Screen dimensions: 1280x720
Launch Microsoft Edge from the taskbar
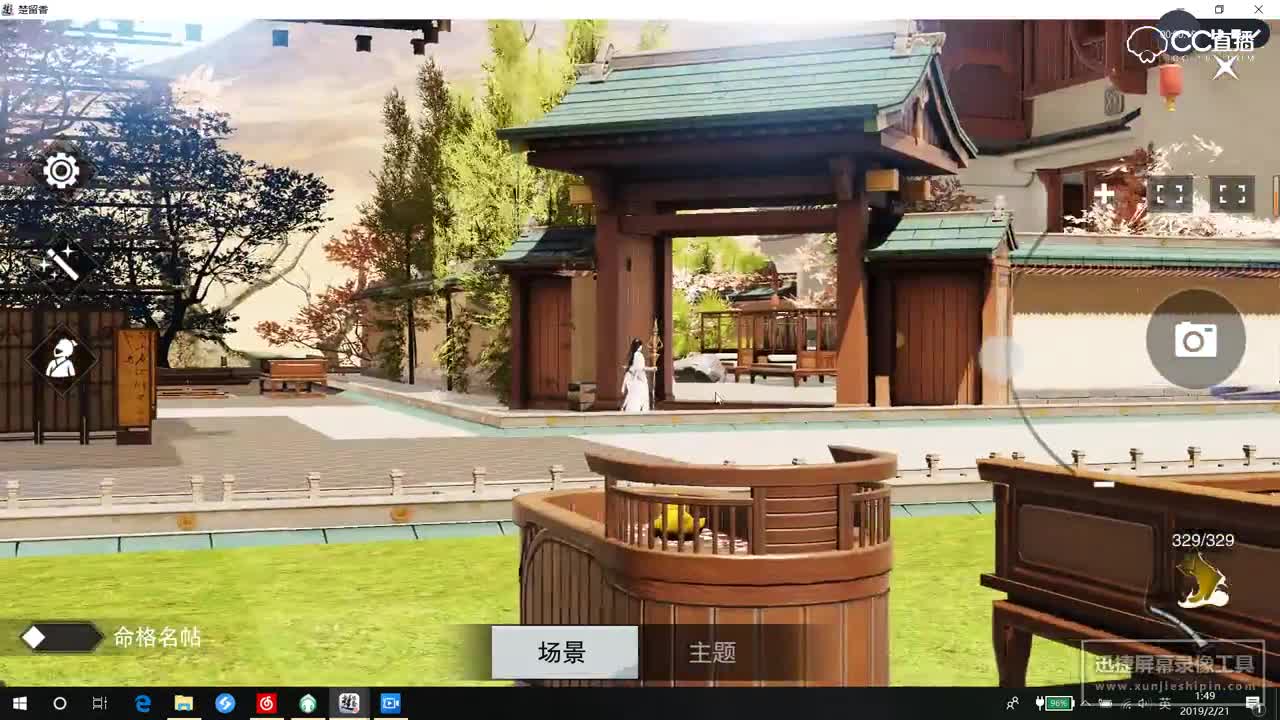tap(142, 703)
